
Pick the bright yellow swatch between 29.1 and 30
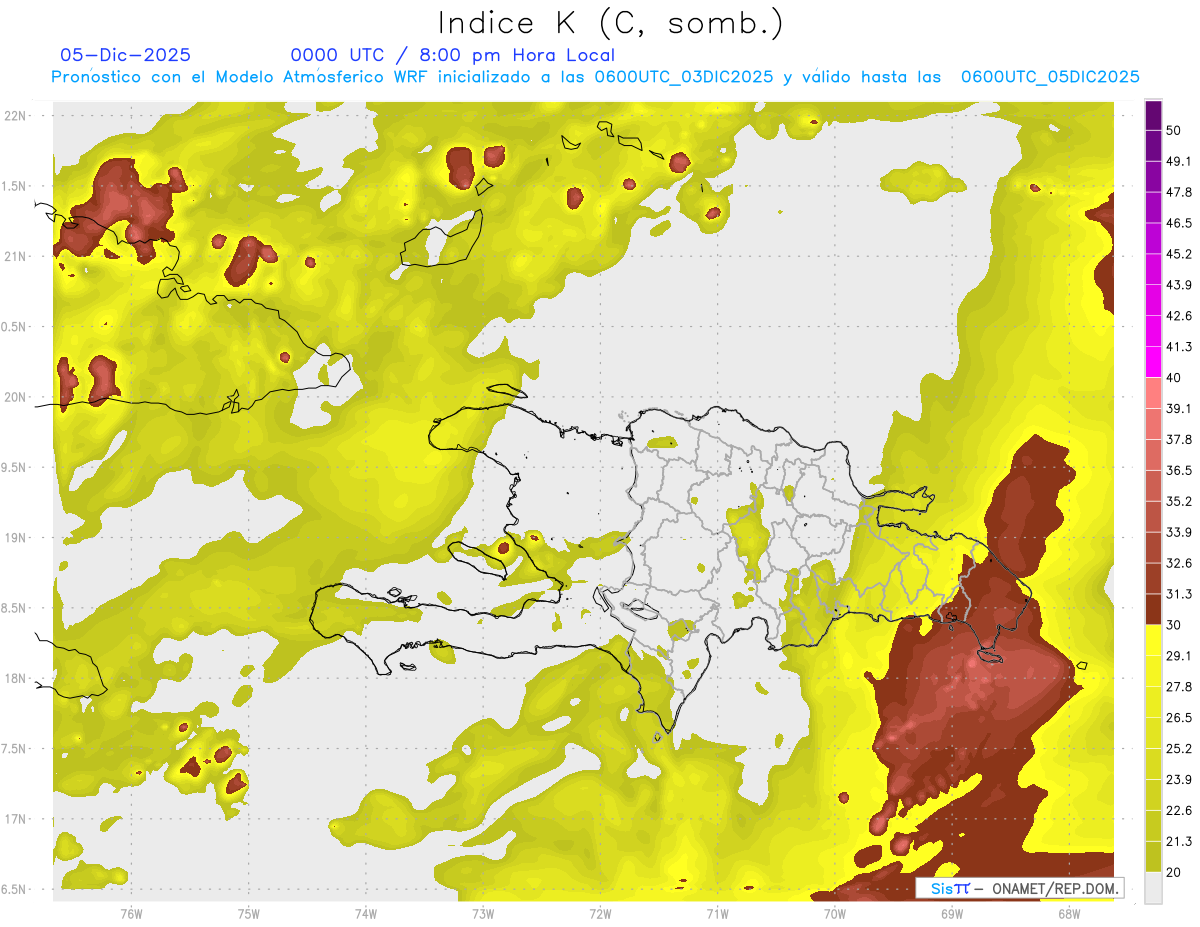1153,641
